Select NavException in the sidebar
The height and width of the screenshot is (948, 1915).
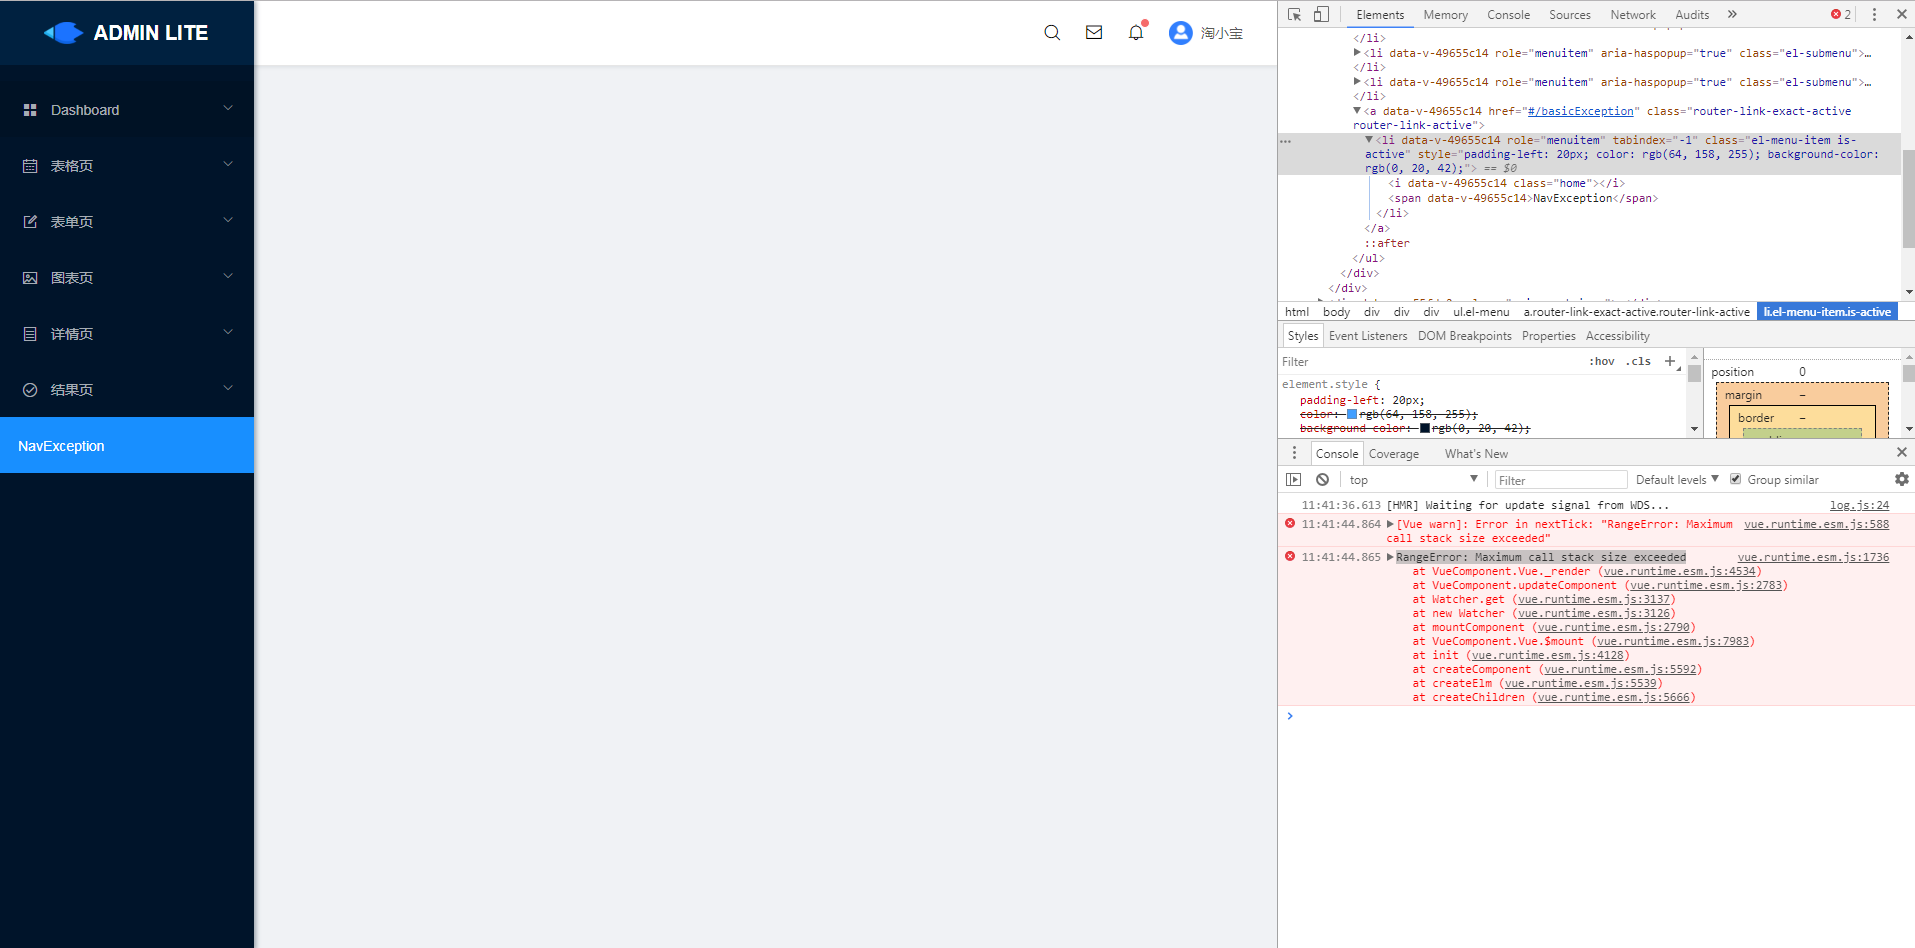coord(62,445)
